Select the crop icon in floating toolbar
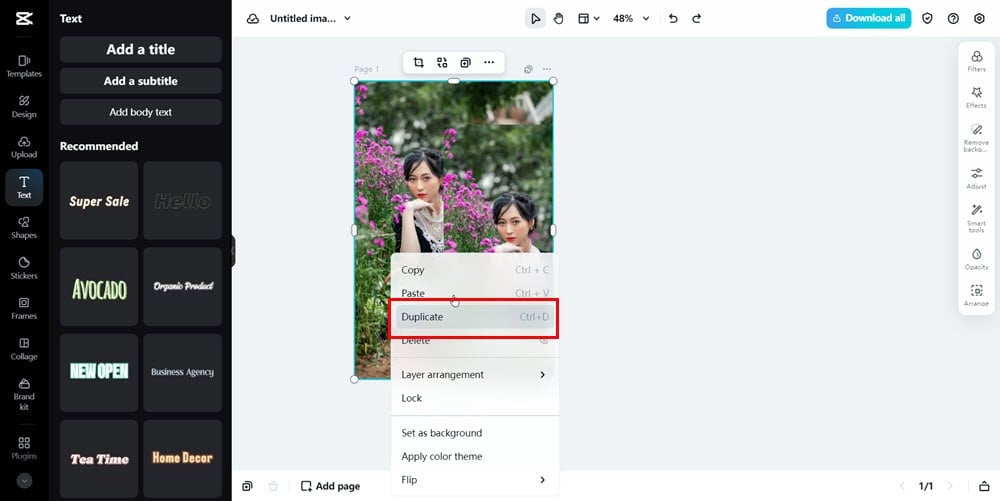1000x501 pixels. coord(418,62)
